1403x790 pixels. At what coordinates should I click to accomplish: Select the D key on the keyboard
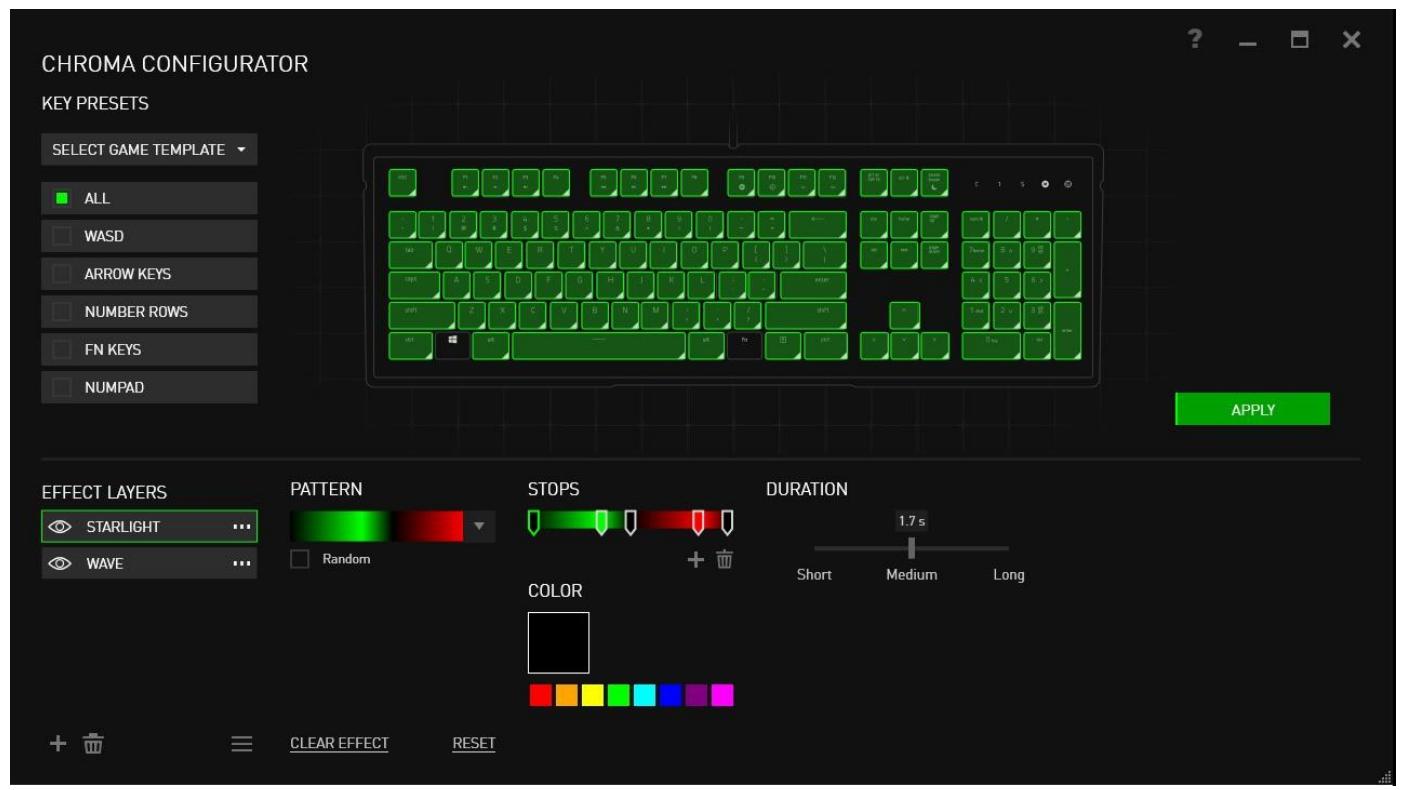520,285
